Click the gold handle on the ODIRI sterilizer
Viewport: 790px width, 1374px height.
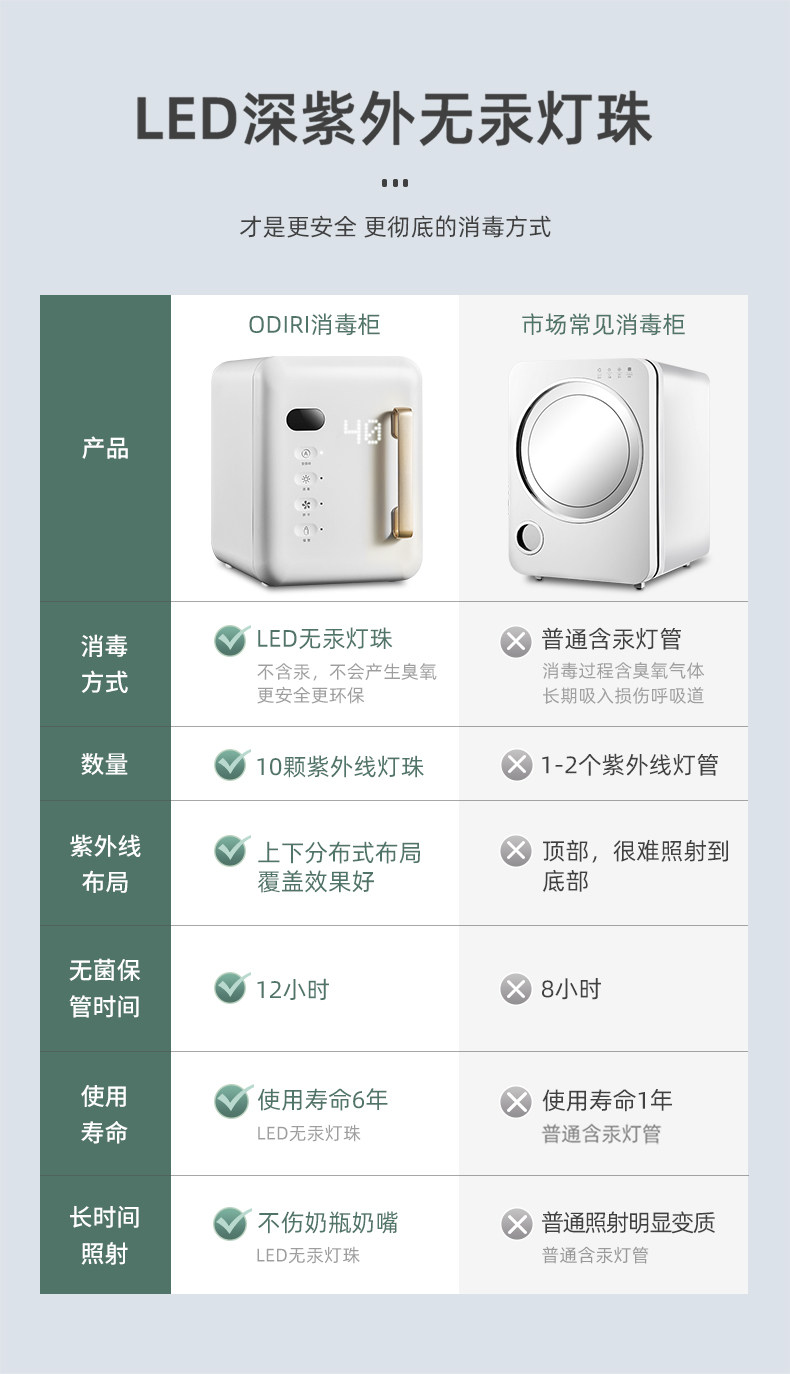398,466
